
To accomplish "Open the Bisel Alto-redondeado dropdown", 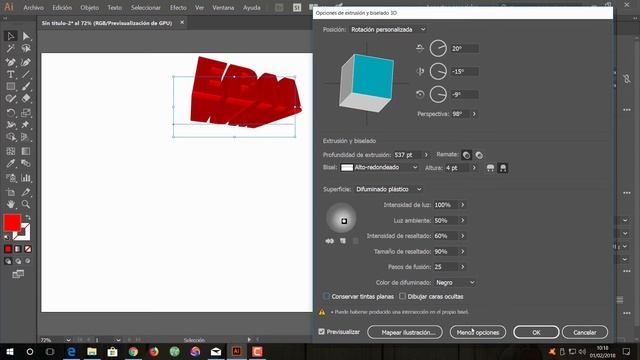I will [x=379, y=167].
